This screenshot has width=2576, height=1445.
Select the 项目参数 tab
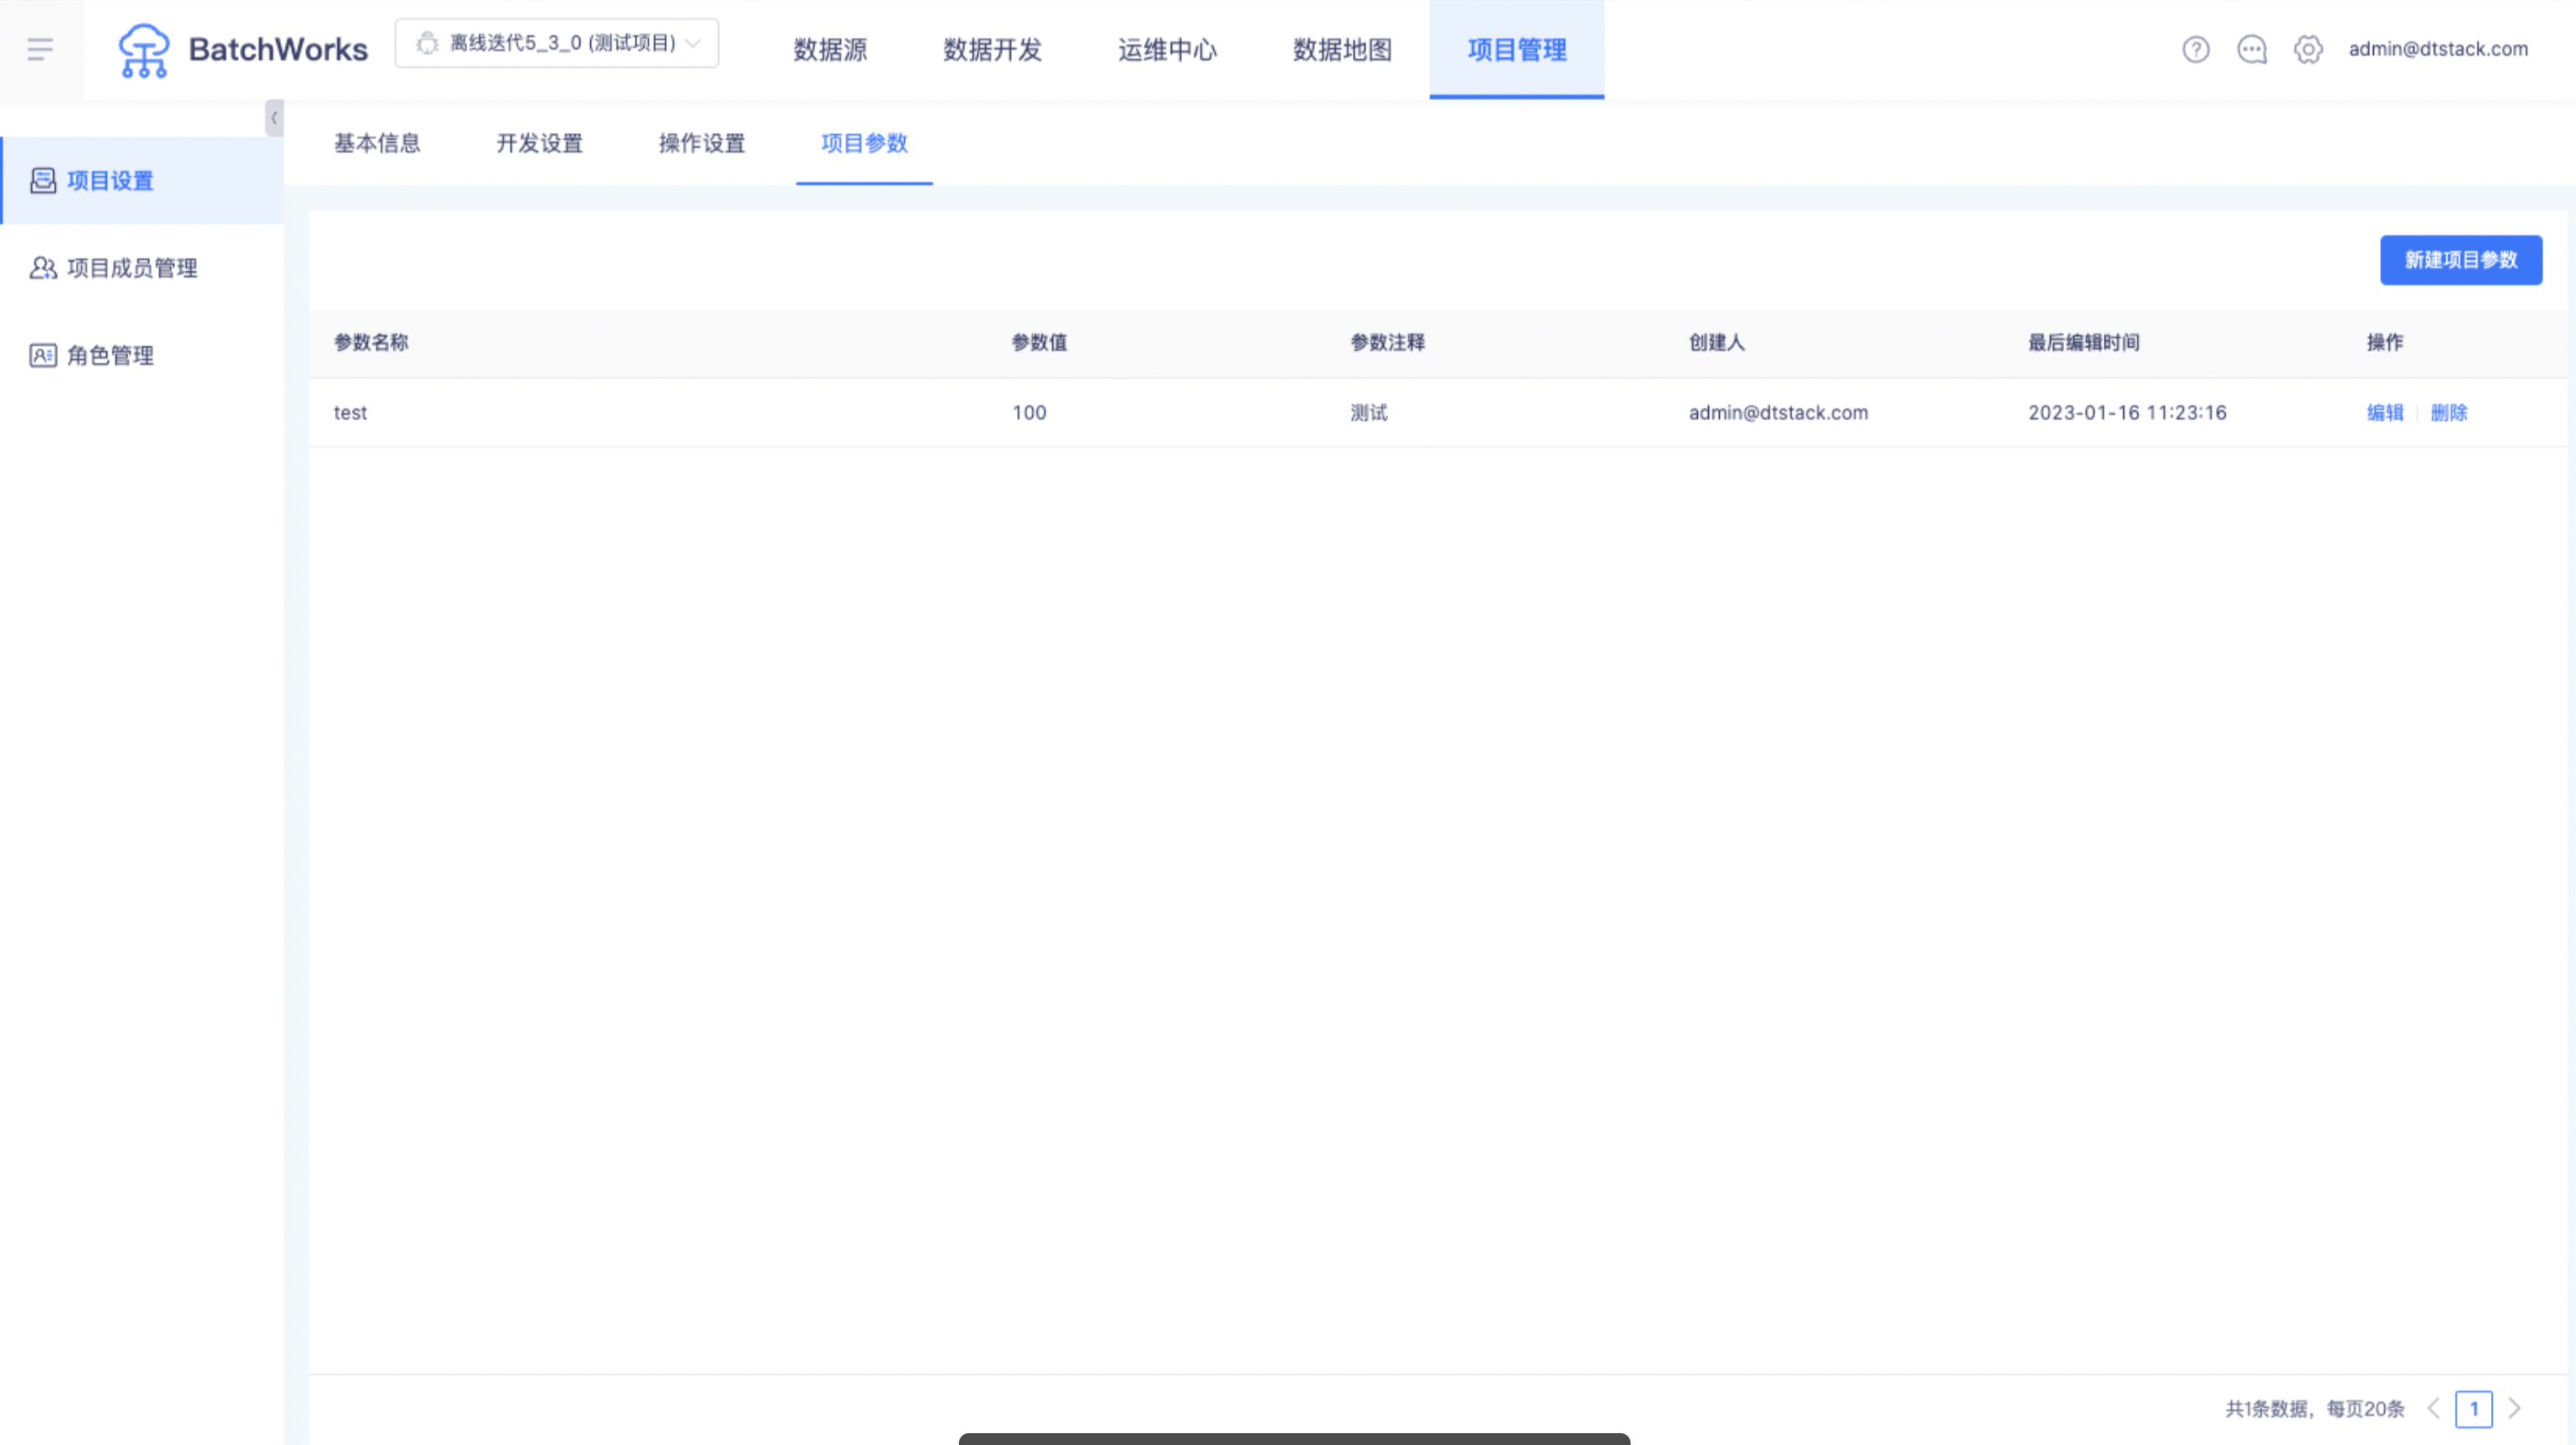(x=864, y=143)
